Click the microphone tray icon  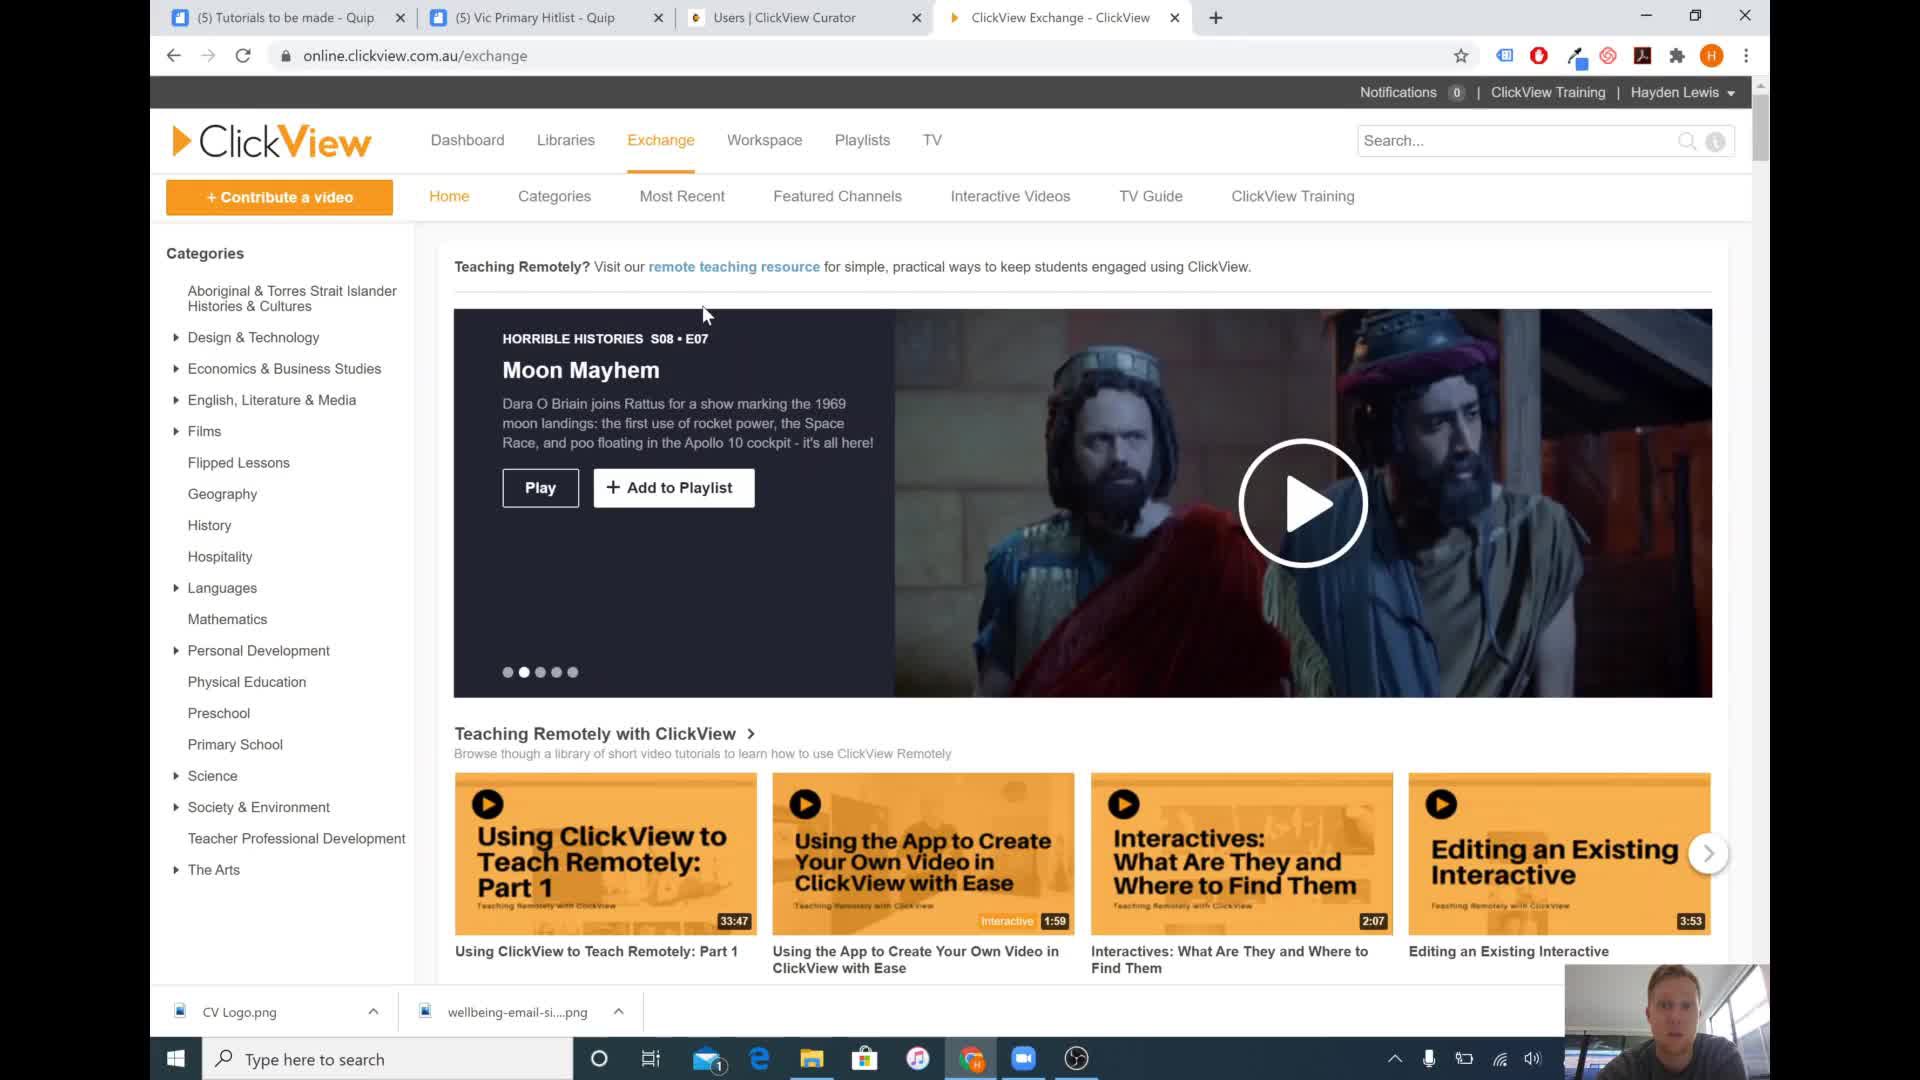(1429, 1058)
